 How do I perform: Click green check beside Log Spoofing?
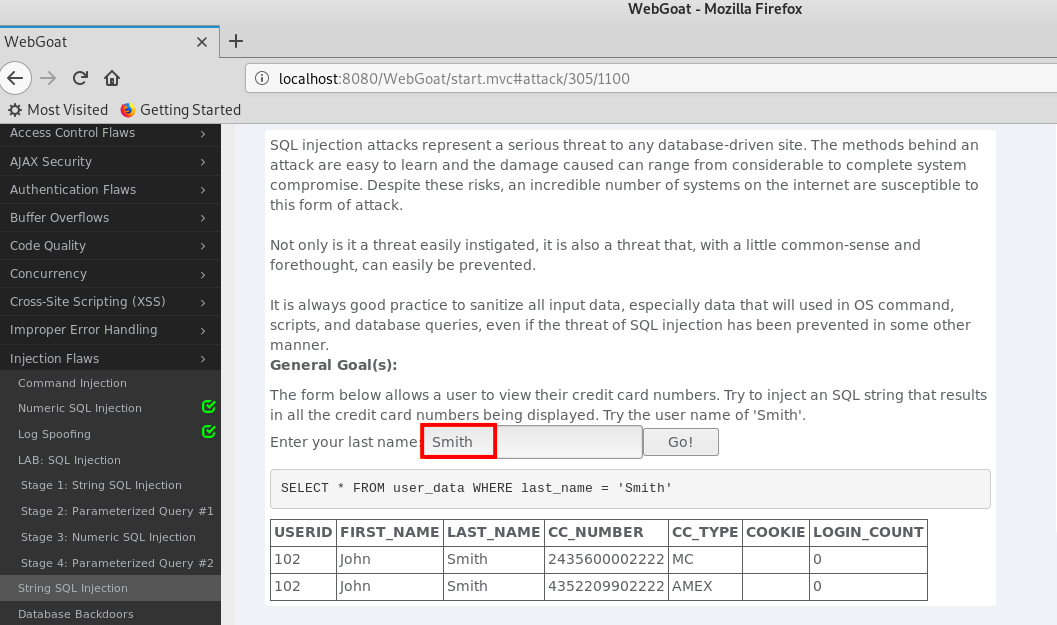[209, 431]
